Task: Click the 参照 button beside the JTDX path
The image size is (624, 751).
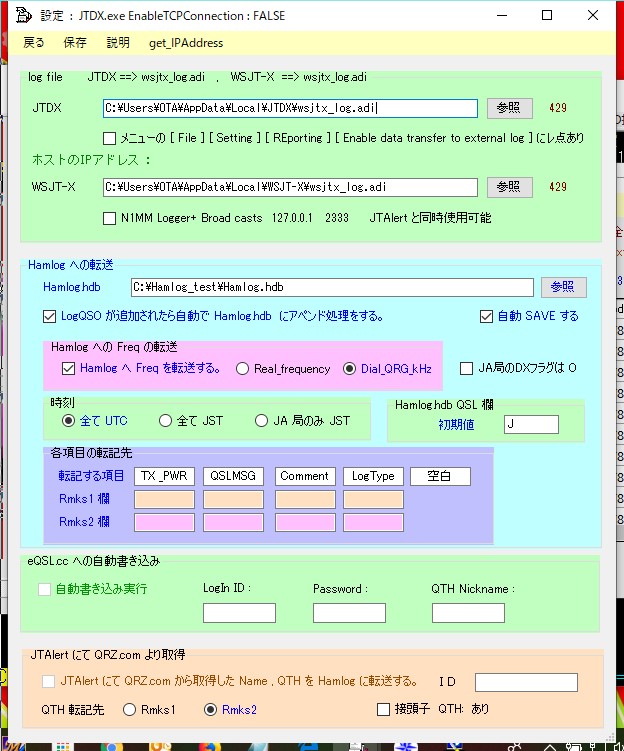Action: point(510,108)
